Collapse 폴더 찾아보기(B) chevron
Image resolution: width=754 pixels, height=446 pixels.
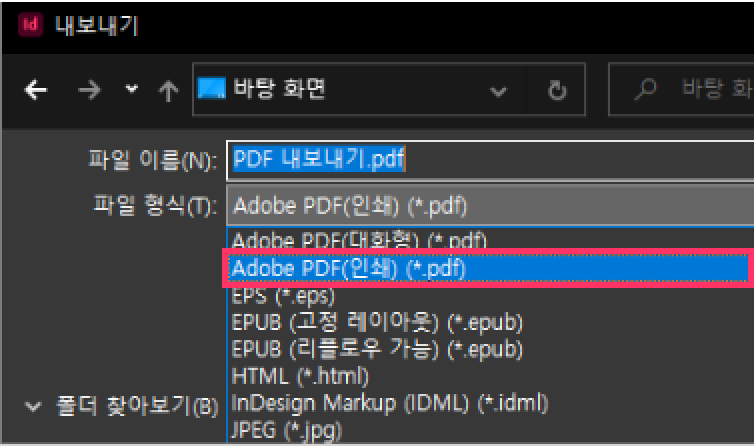click(x=33, y=407)
